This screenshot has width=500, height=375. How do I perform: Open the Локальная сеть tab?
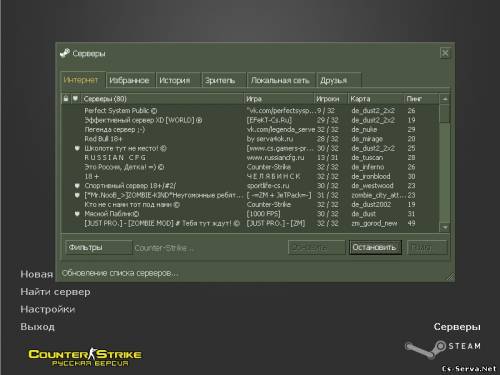[280, 80]
